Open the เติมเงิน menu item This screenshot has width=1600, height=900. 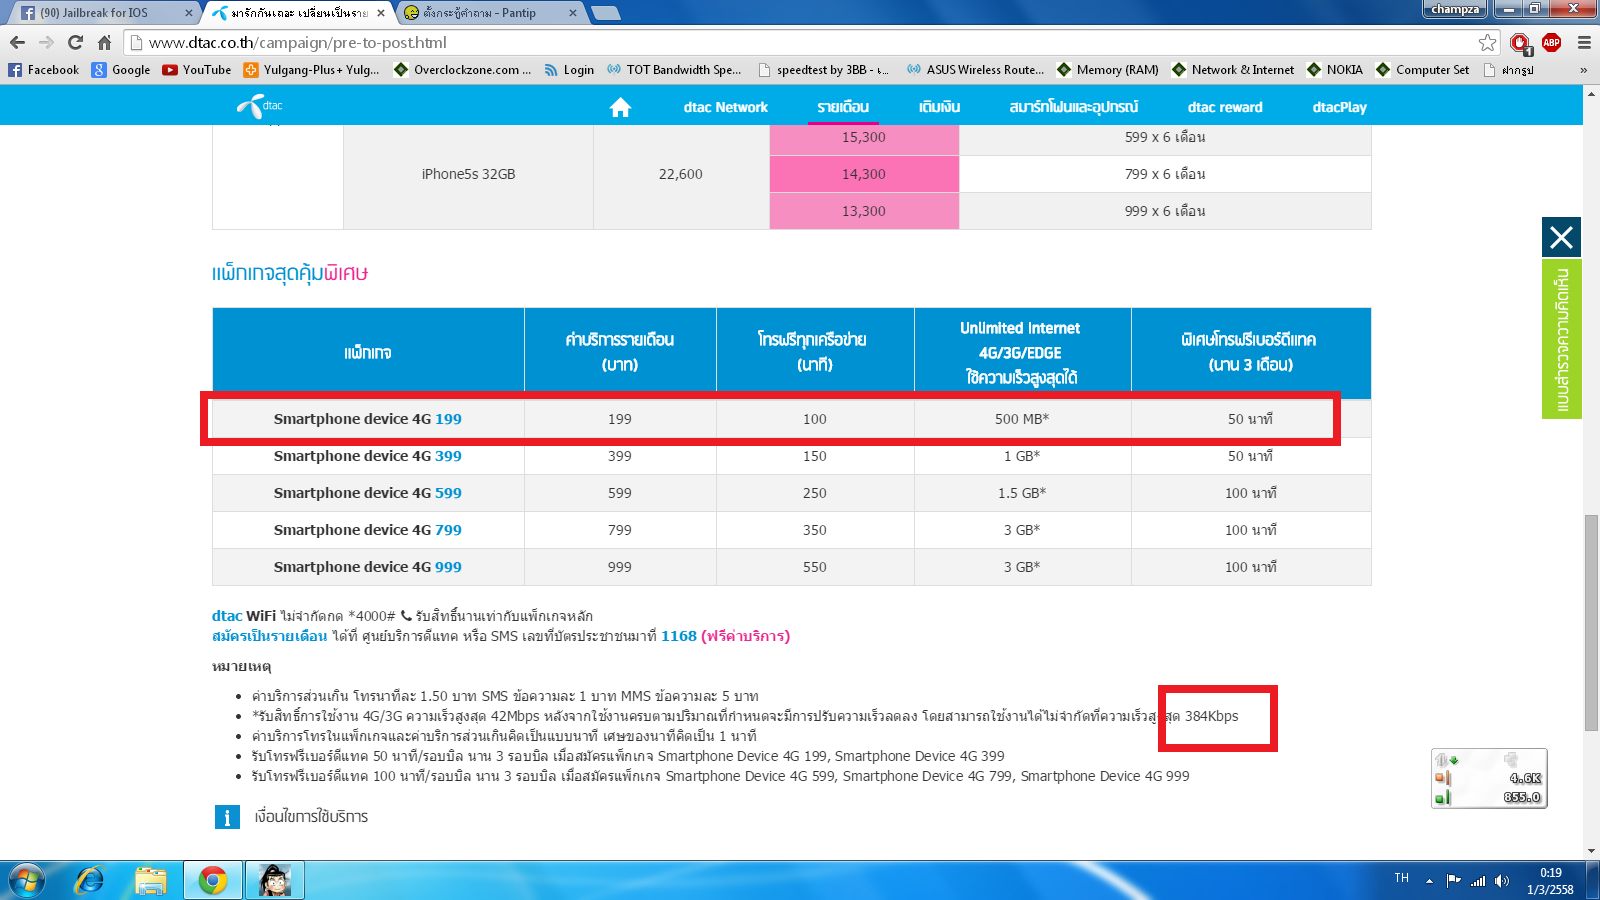[x=939, y=107]
